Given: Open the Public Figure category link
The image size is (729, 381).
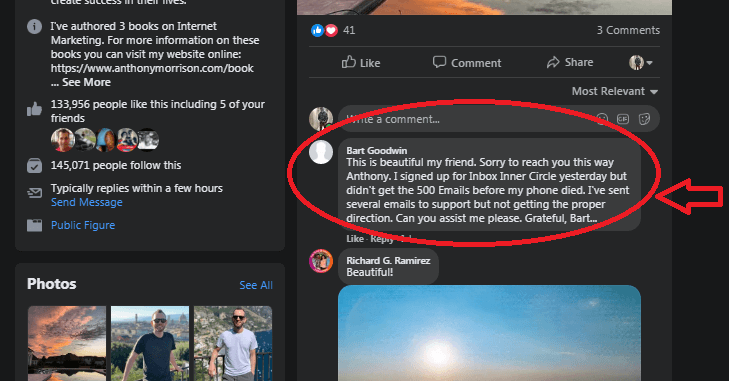Looking at the screenshot, I should [x=83, y=225].
